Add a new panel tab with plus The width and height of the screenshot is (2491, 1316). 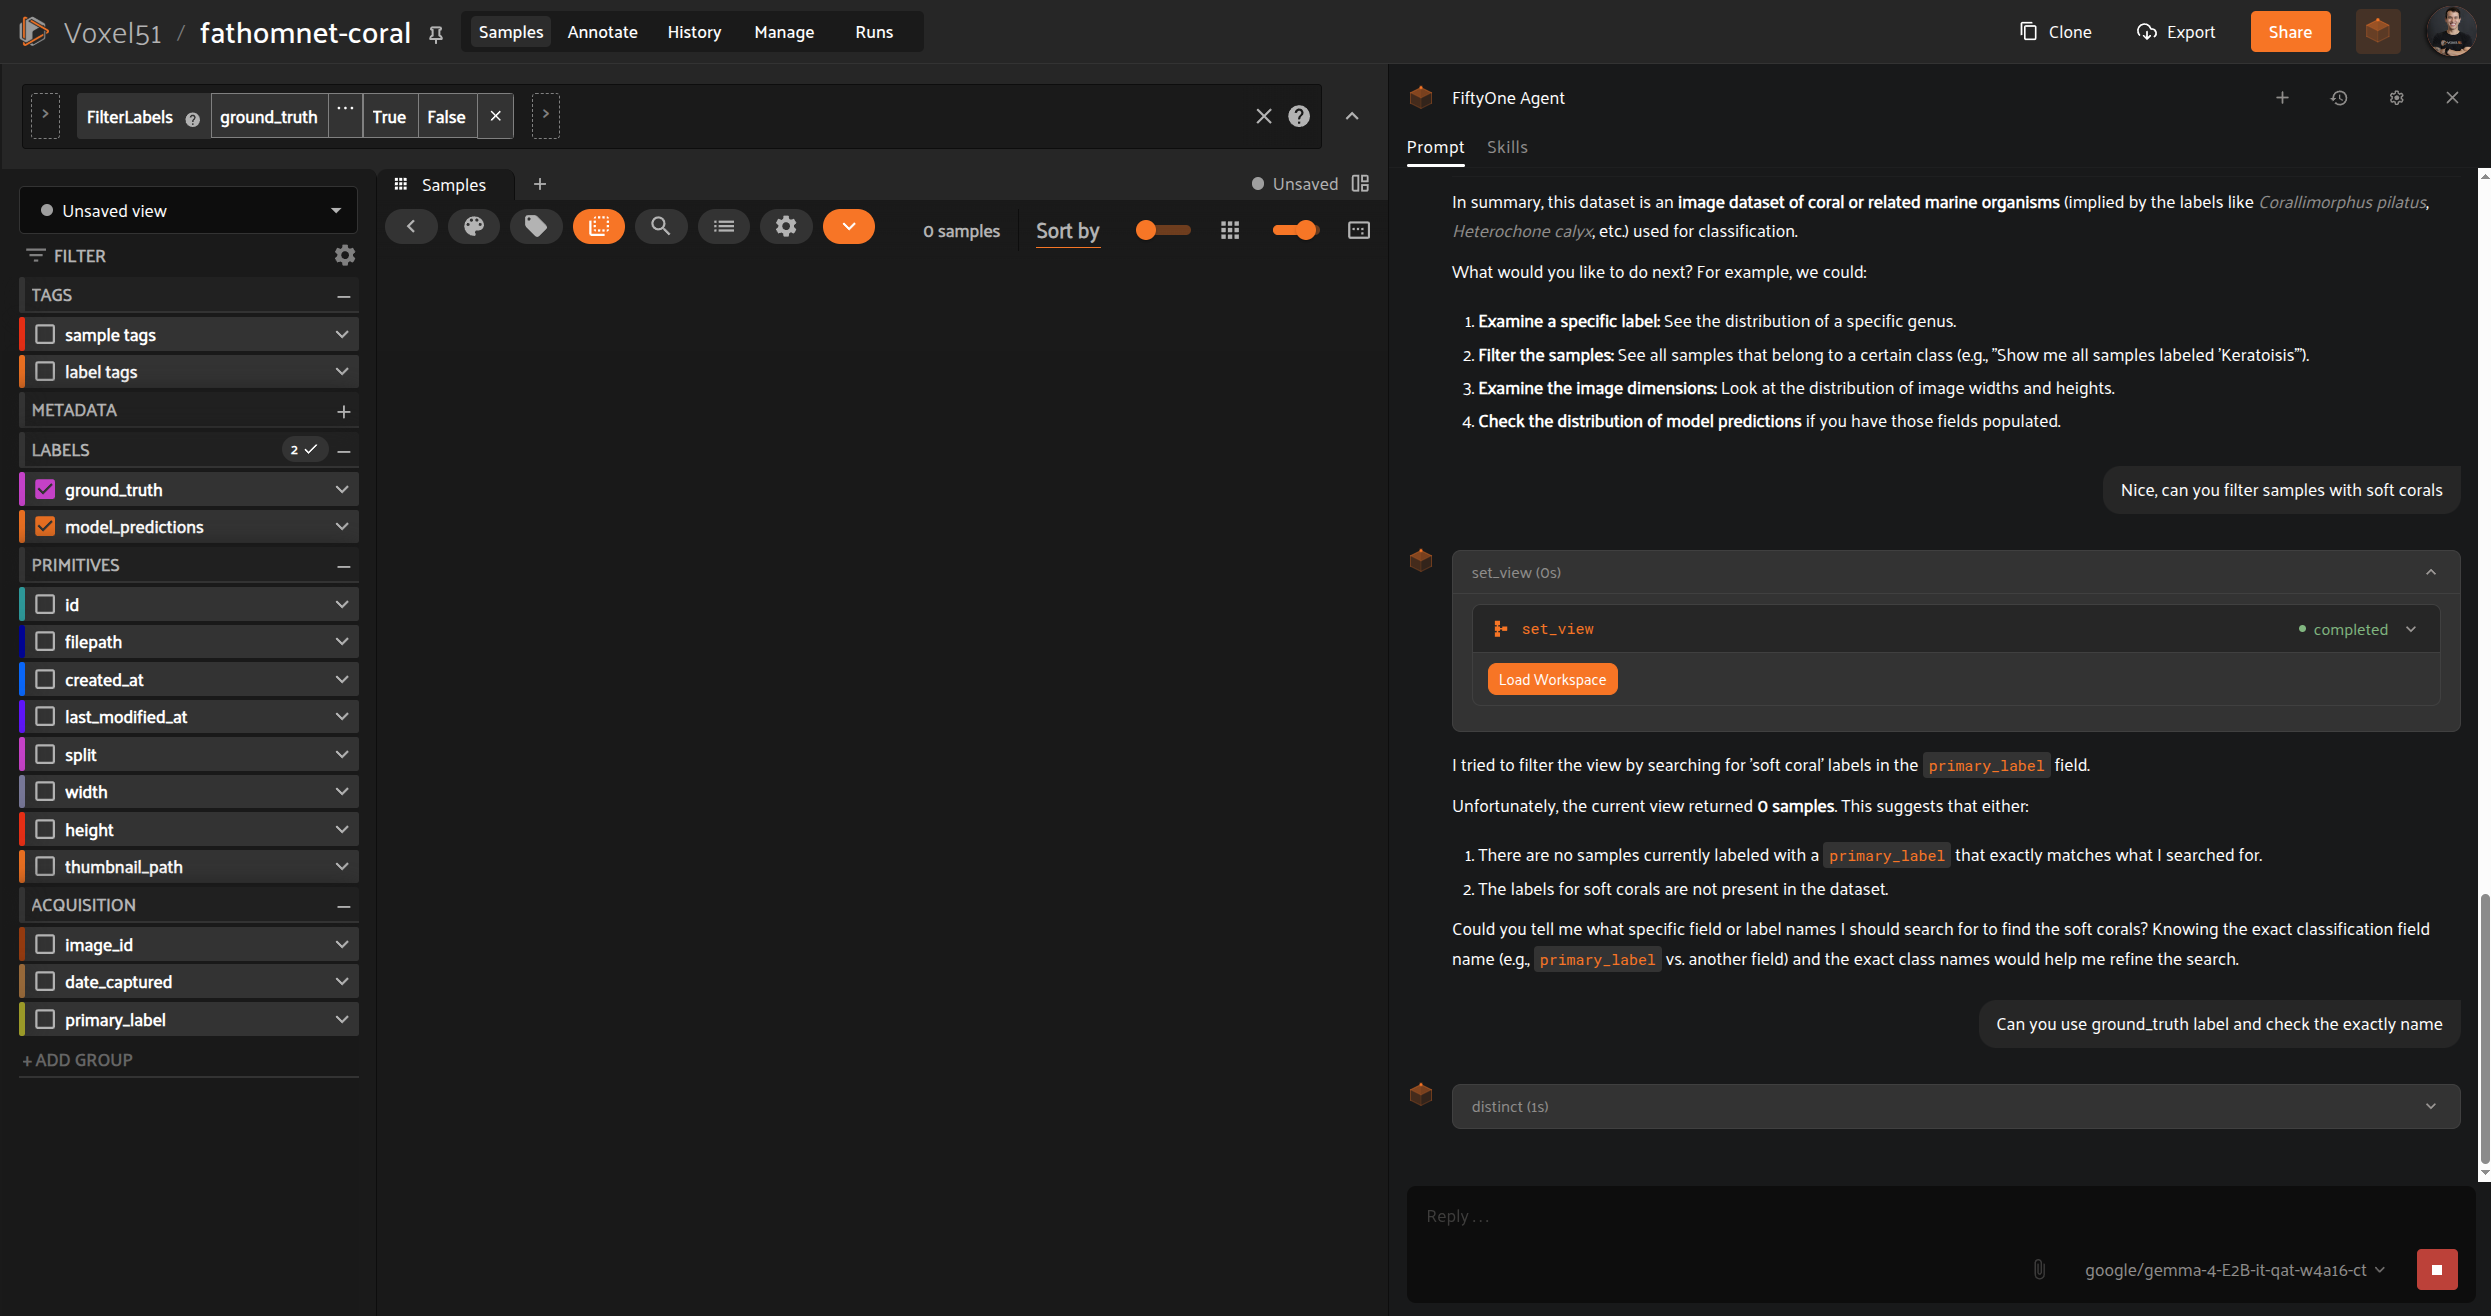[x=540, y=184]
